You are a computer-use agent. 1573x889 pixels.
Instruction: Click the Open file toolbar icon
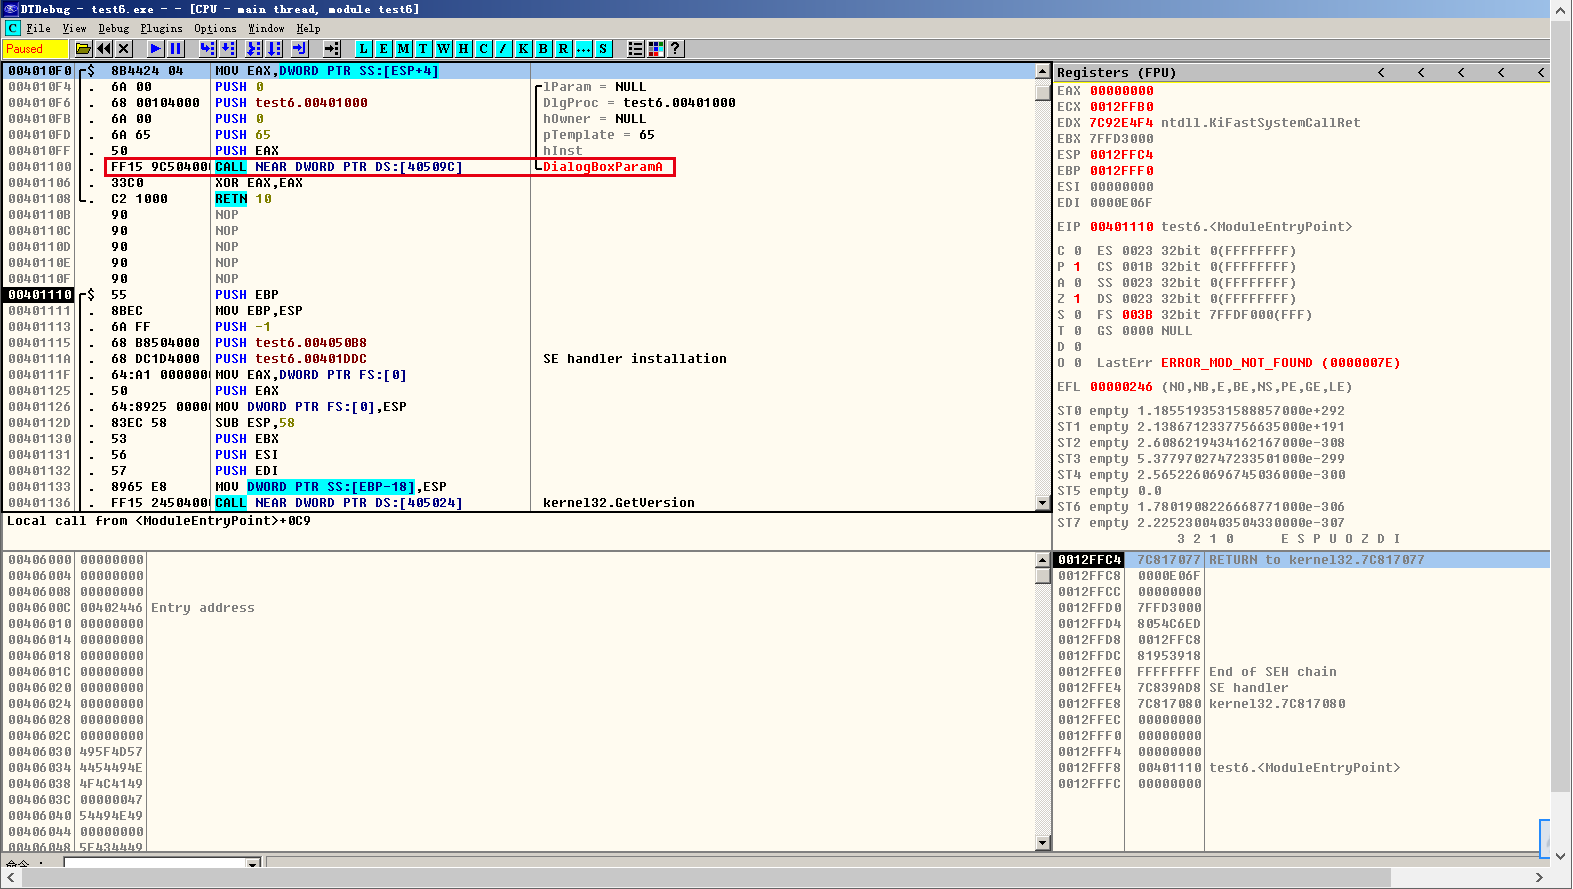84,48
